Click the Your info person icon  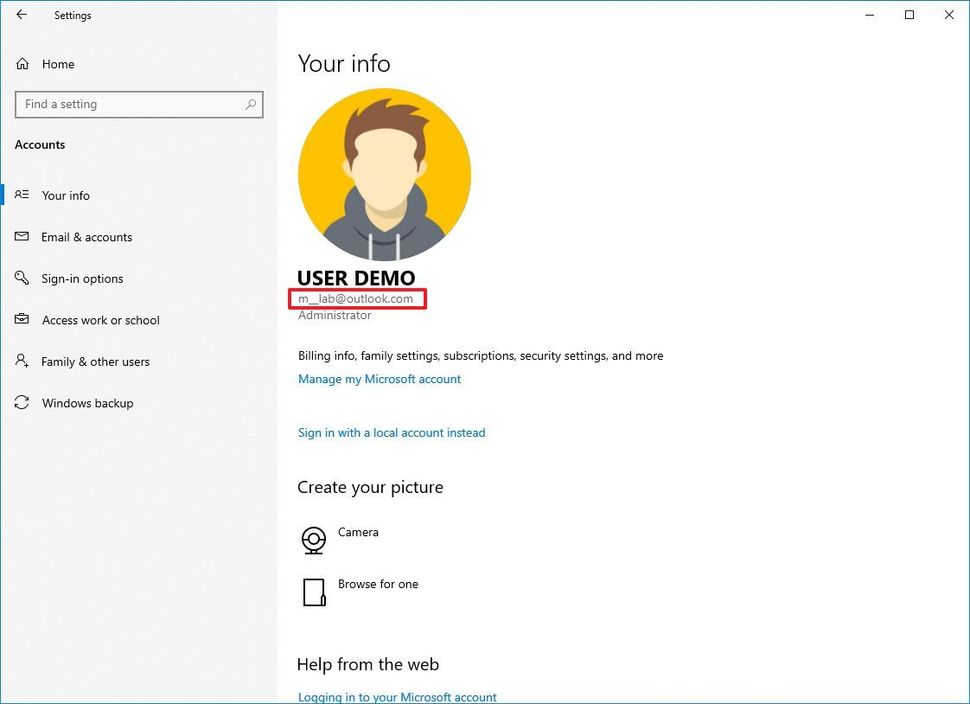click(22, 196)
